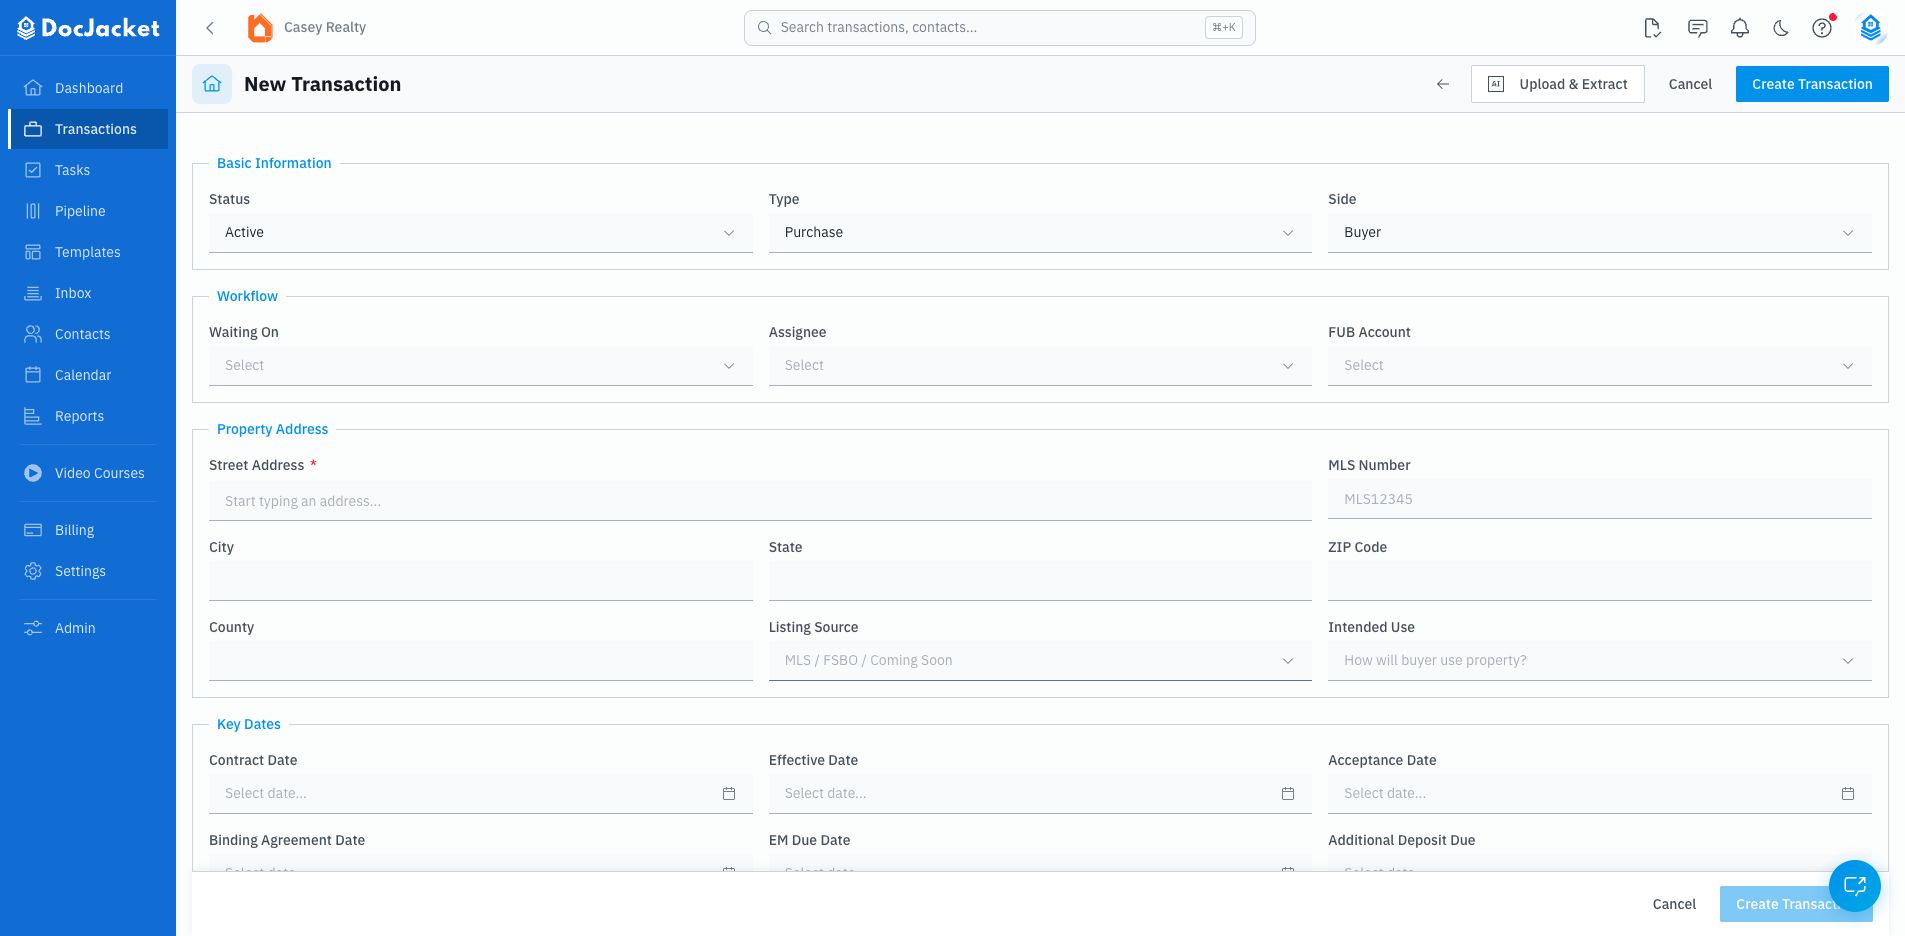Click the Effective Date field

click(1040, 793)
